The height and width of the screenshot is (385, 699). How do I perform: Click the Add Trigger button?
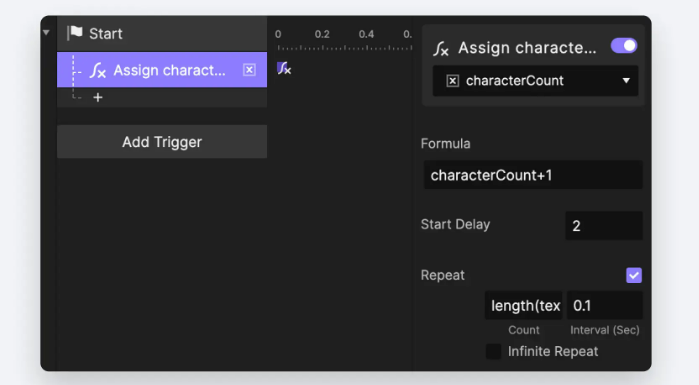(162, 142)
